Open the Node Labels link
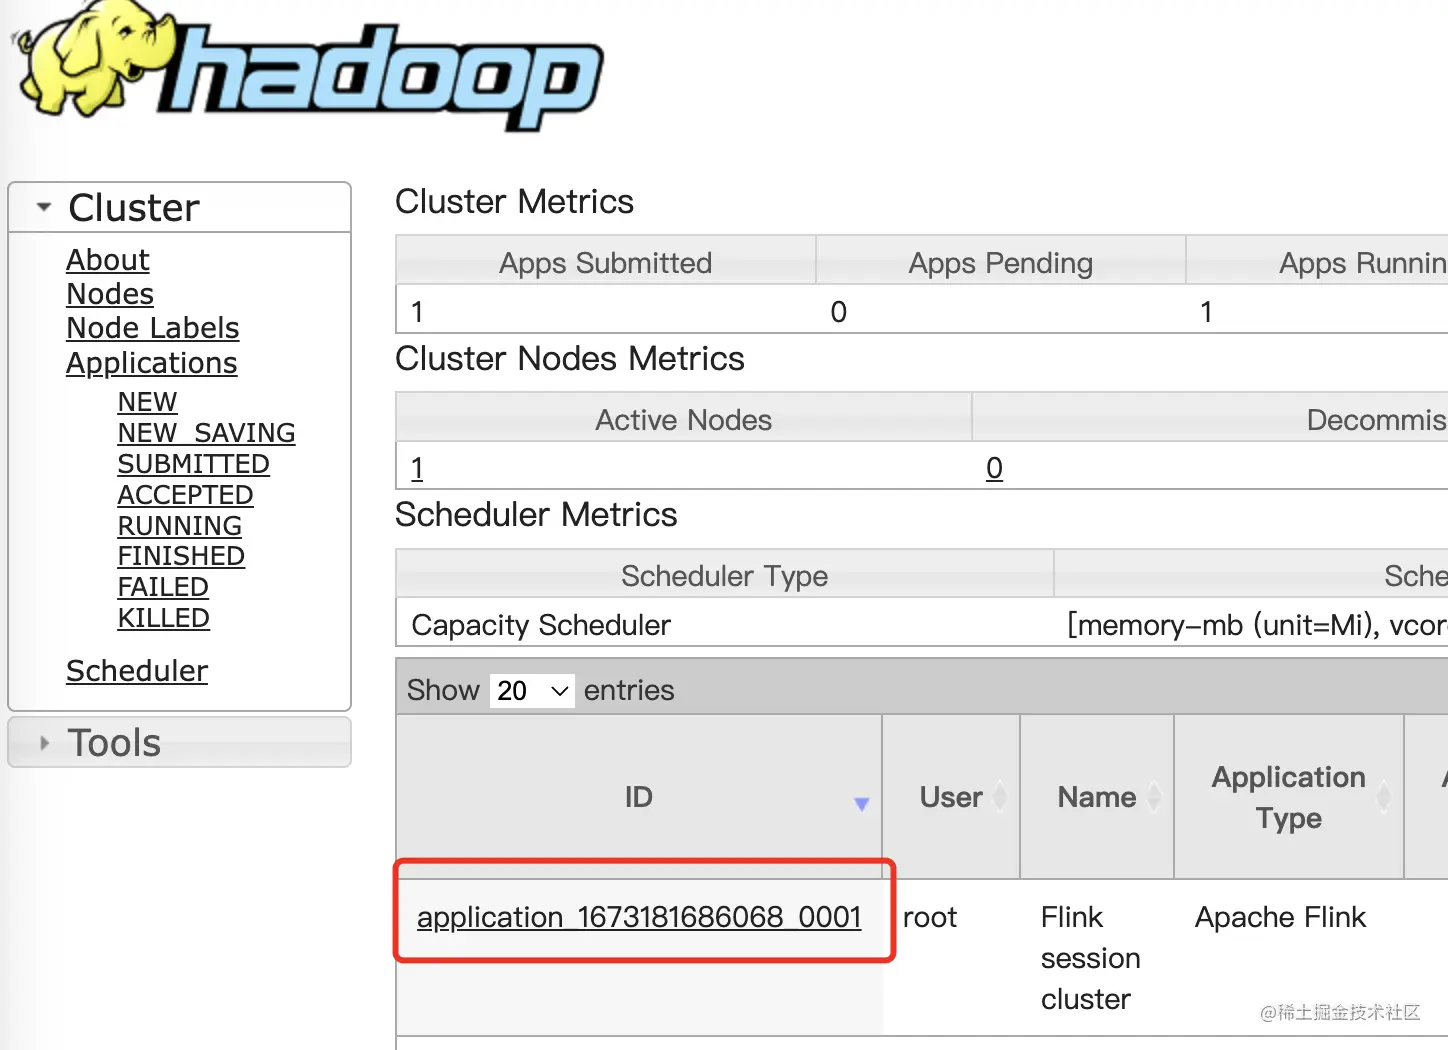1448x1050 pixels. tap(153, 328)
